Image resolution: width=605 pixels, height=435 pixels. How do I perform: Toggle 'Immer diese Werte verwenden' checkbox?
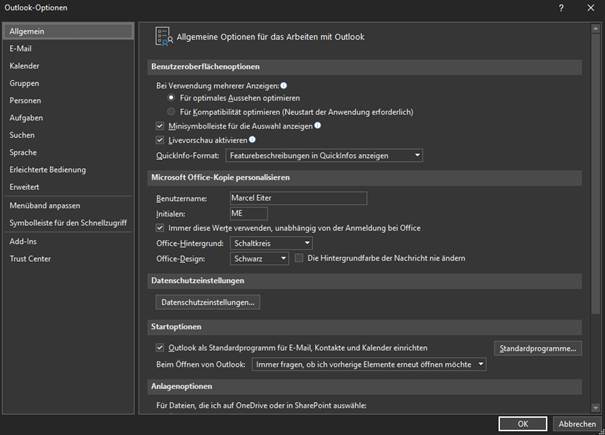point(160,228)
